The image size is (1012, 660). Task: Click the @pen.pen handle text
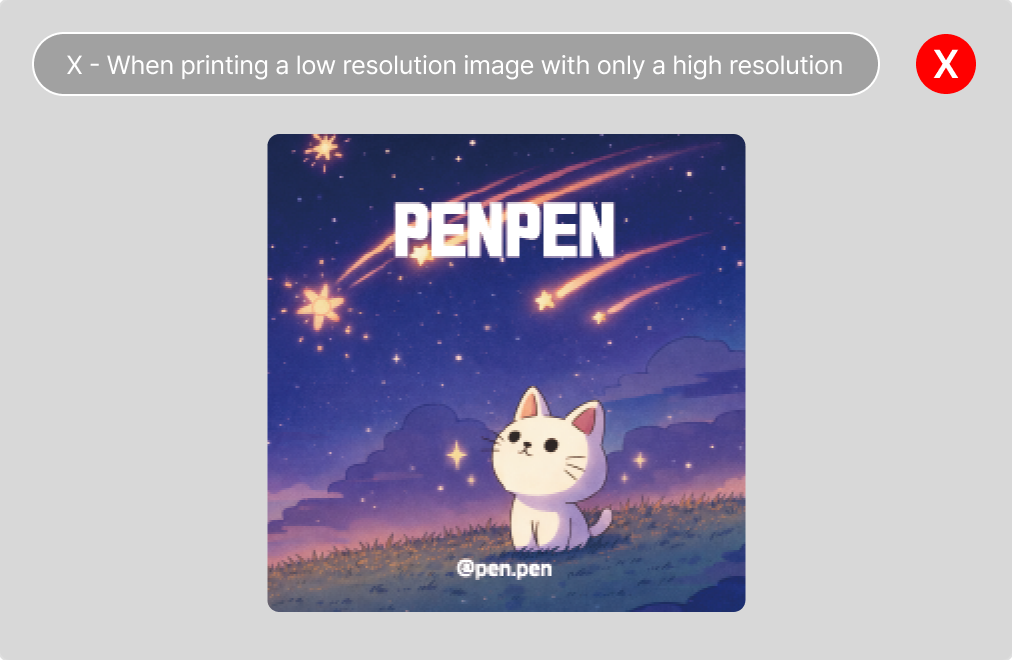[504, 568]
